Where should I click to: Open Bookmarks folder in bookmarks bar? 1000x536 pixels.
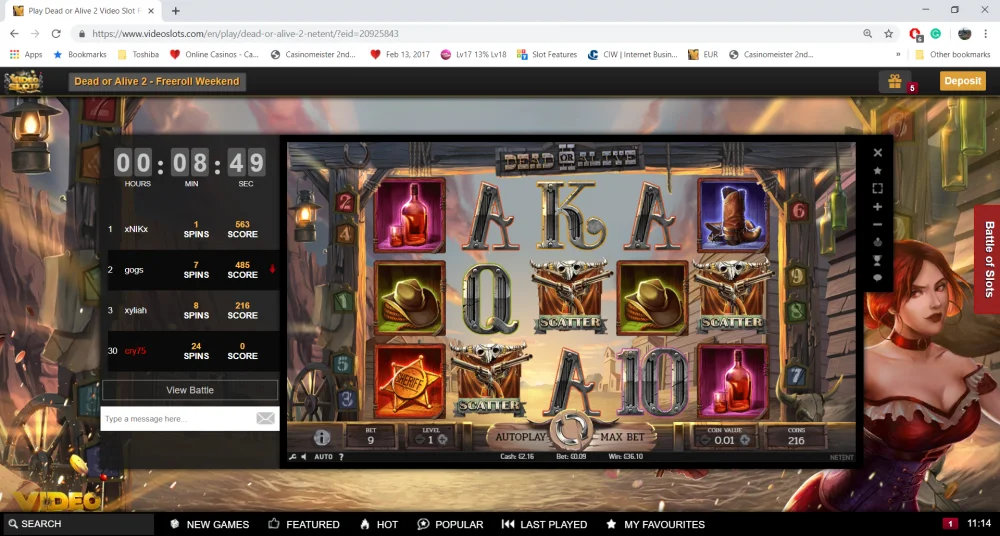pyautogui.click(x=80, y=54)
